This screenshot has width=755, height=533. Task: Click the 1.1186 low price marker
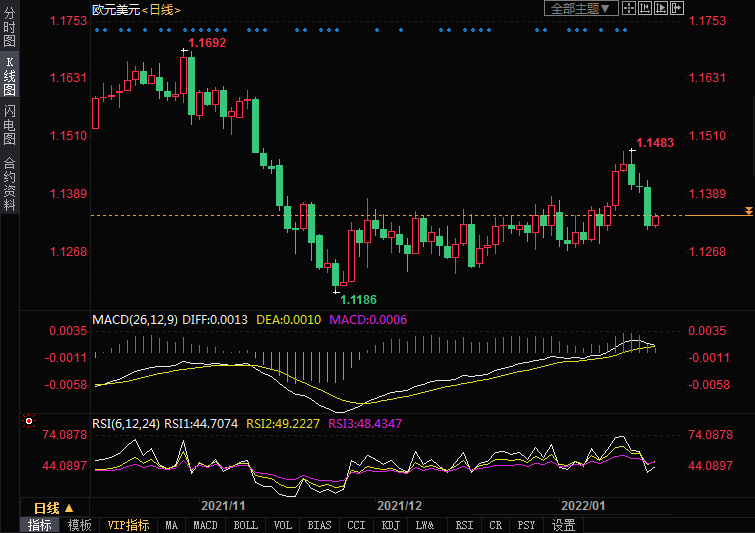[358, 299]
